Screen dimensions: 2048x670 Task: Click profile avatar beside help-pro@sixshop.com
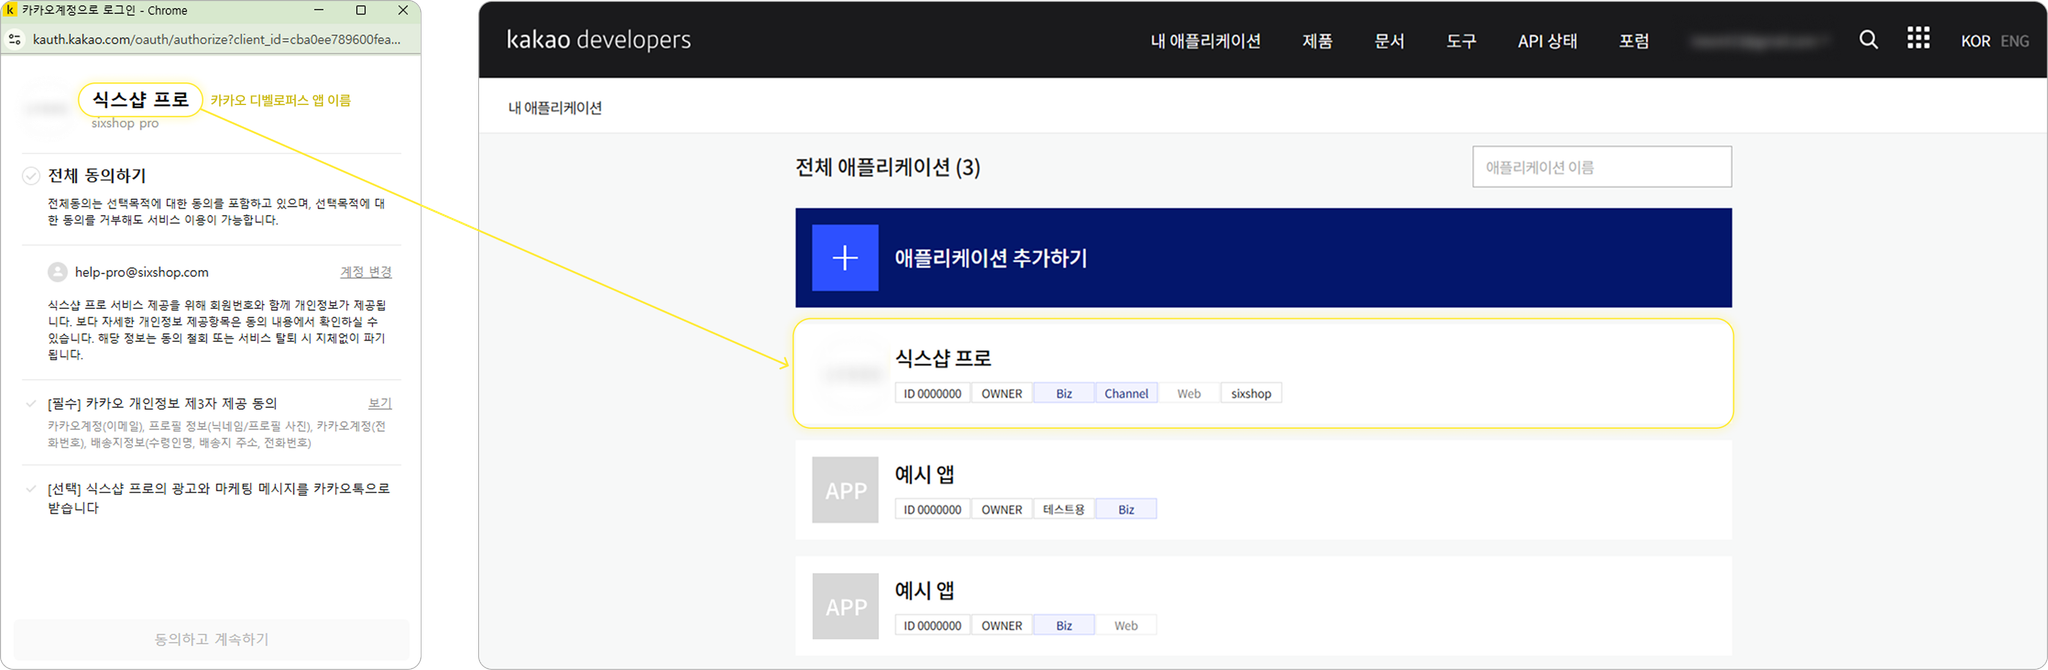57,272
